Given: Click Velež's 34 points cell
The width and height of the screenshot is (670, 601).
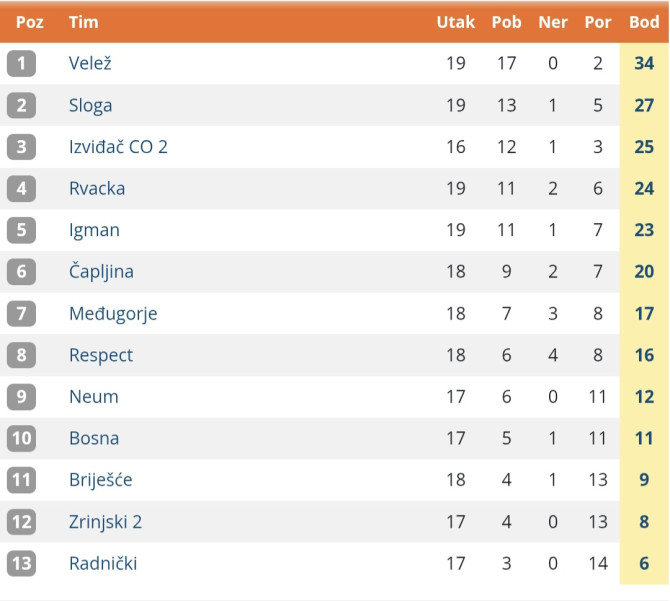Looking at the screenshot, I should pyautogui.click(x=644, y=64).
